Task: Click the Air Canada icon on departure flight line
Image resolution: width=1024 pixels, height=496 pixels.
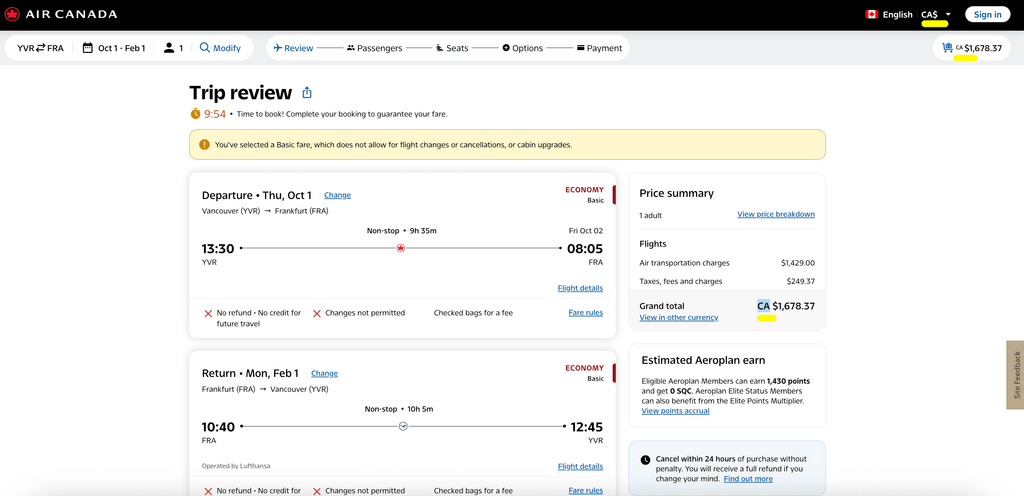Action: [401, 248]
